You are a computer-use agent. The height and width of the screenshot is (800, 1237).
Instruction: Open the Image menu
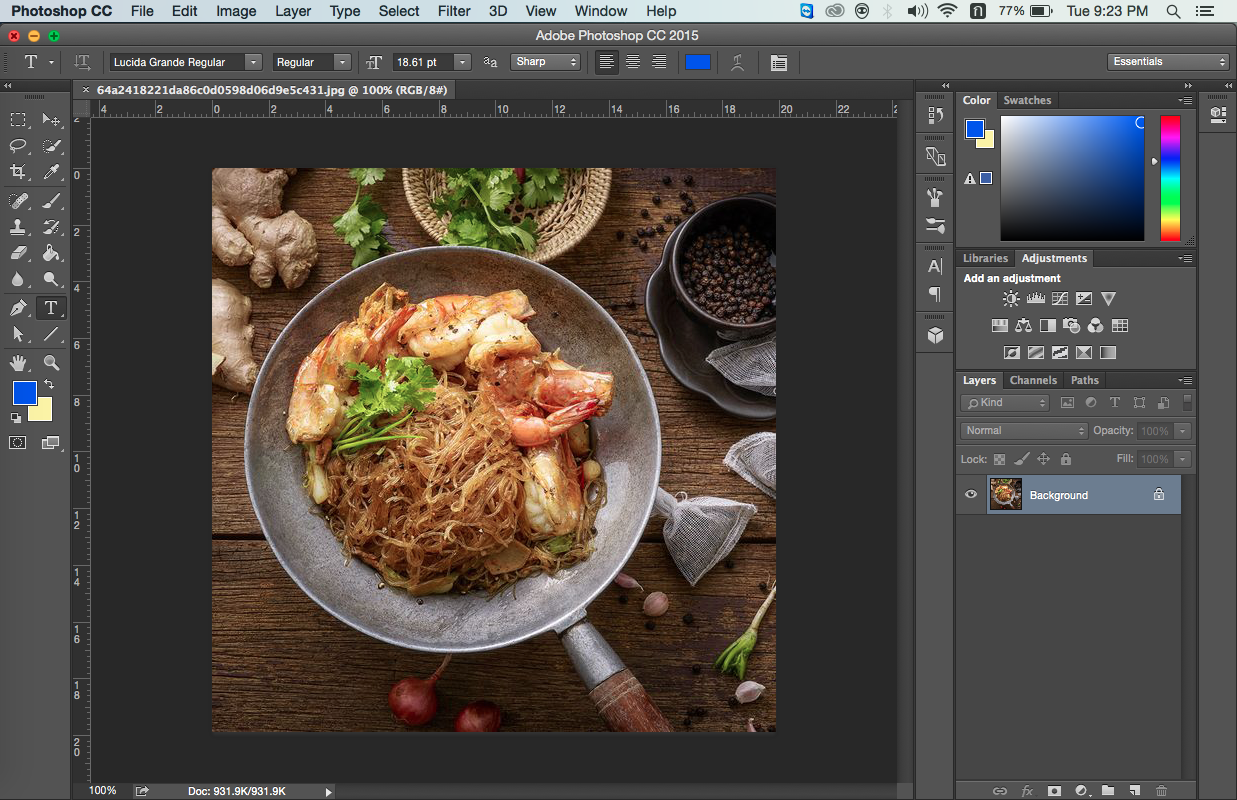point(236,11)
